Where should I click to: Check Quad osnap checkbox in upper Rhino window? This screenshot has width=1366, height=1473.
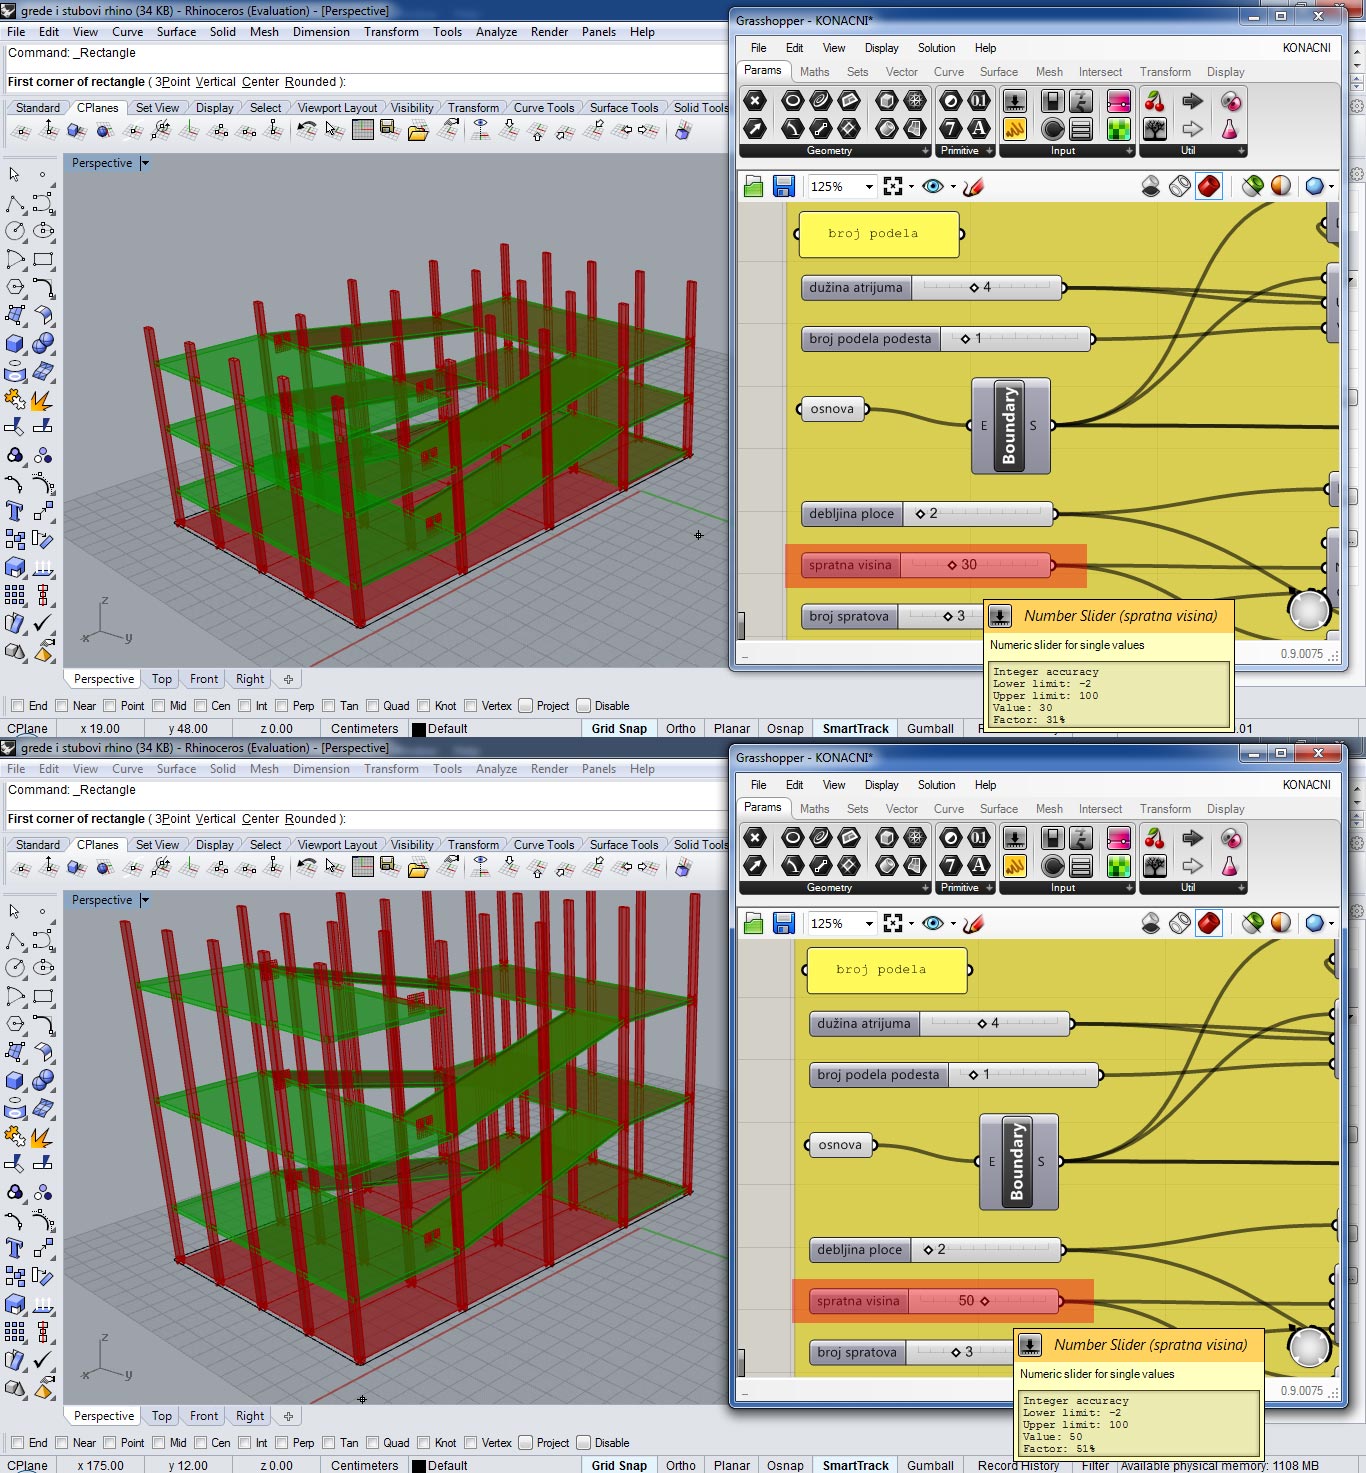point(372,705)
